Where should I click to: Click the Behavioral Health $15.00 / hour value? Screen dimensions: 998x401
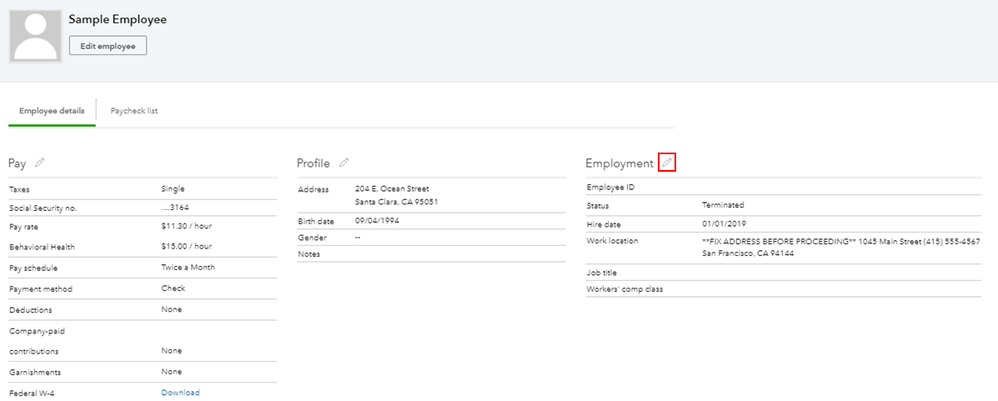click(186, 247)
